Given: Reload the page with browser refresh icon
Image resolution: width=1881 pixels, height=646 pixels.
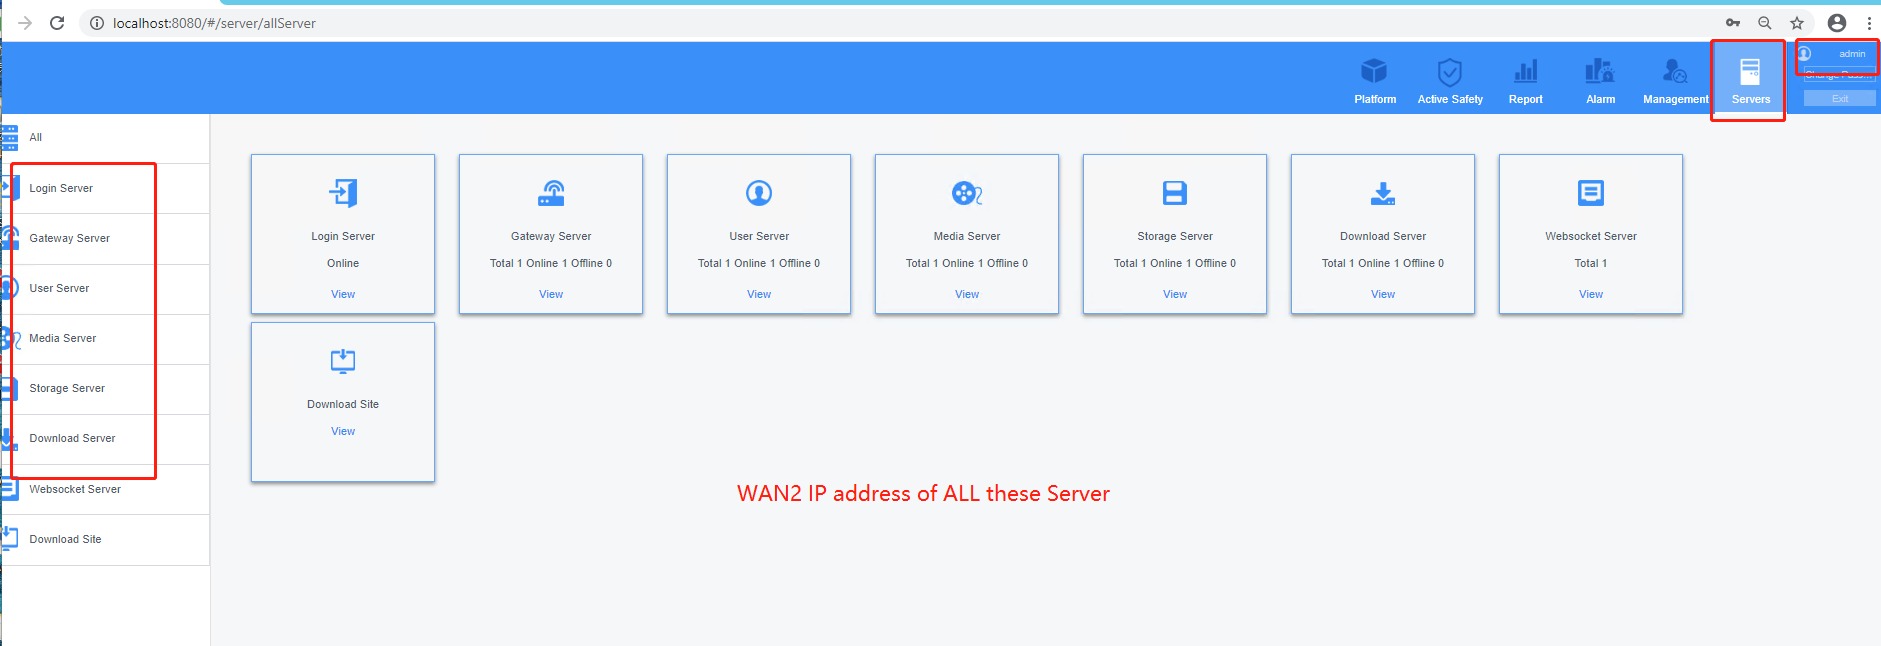Looking at the screenshot, I should tap(57, 23).
